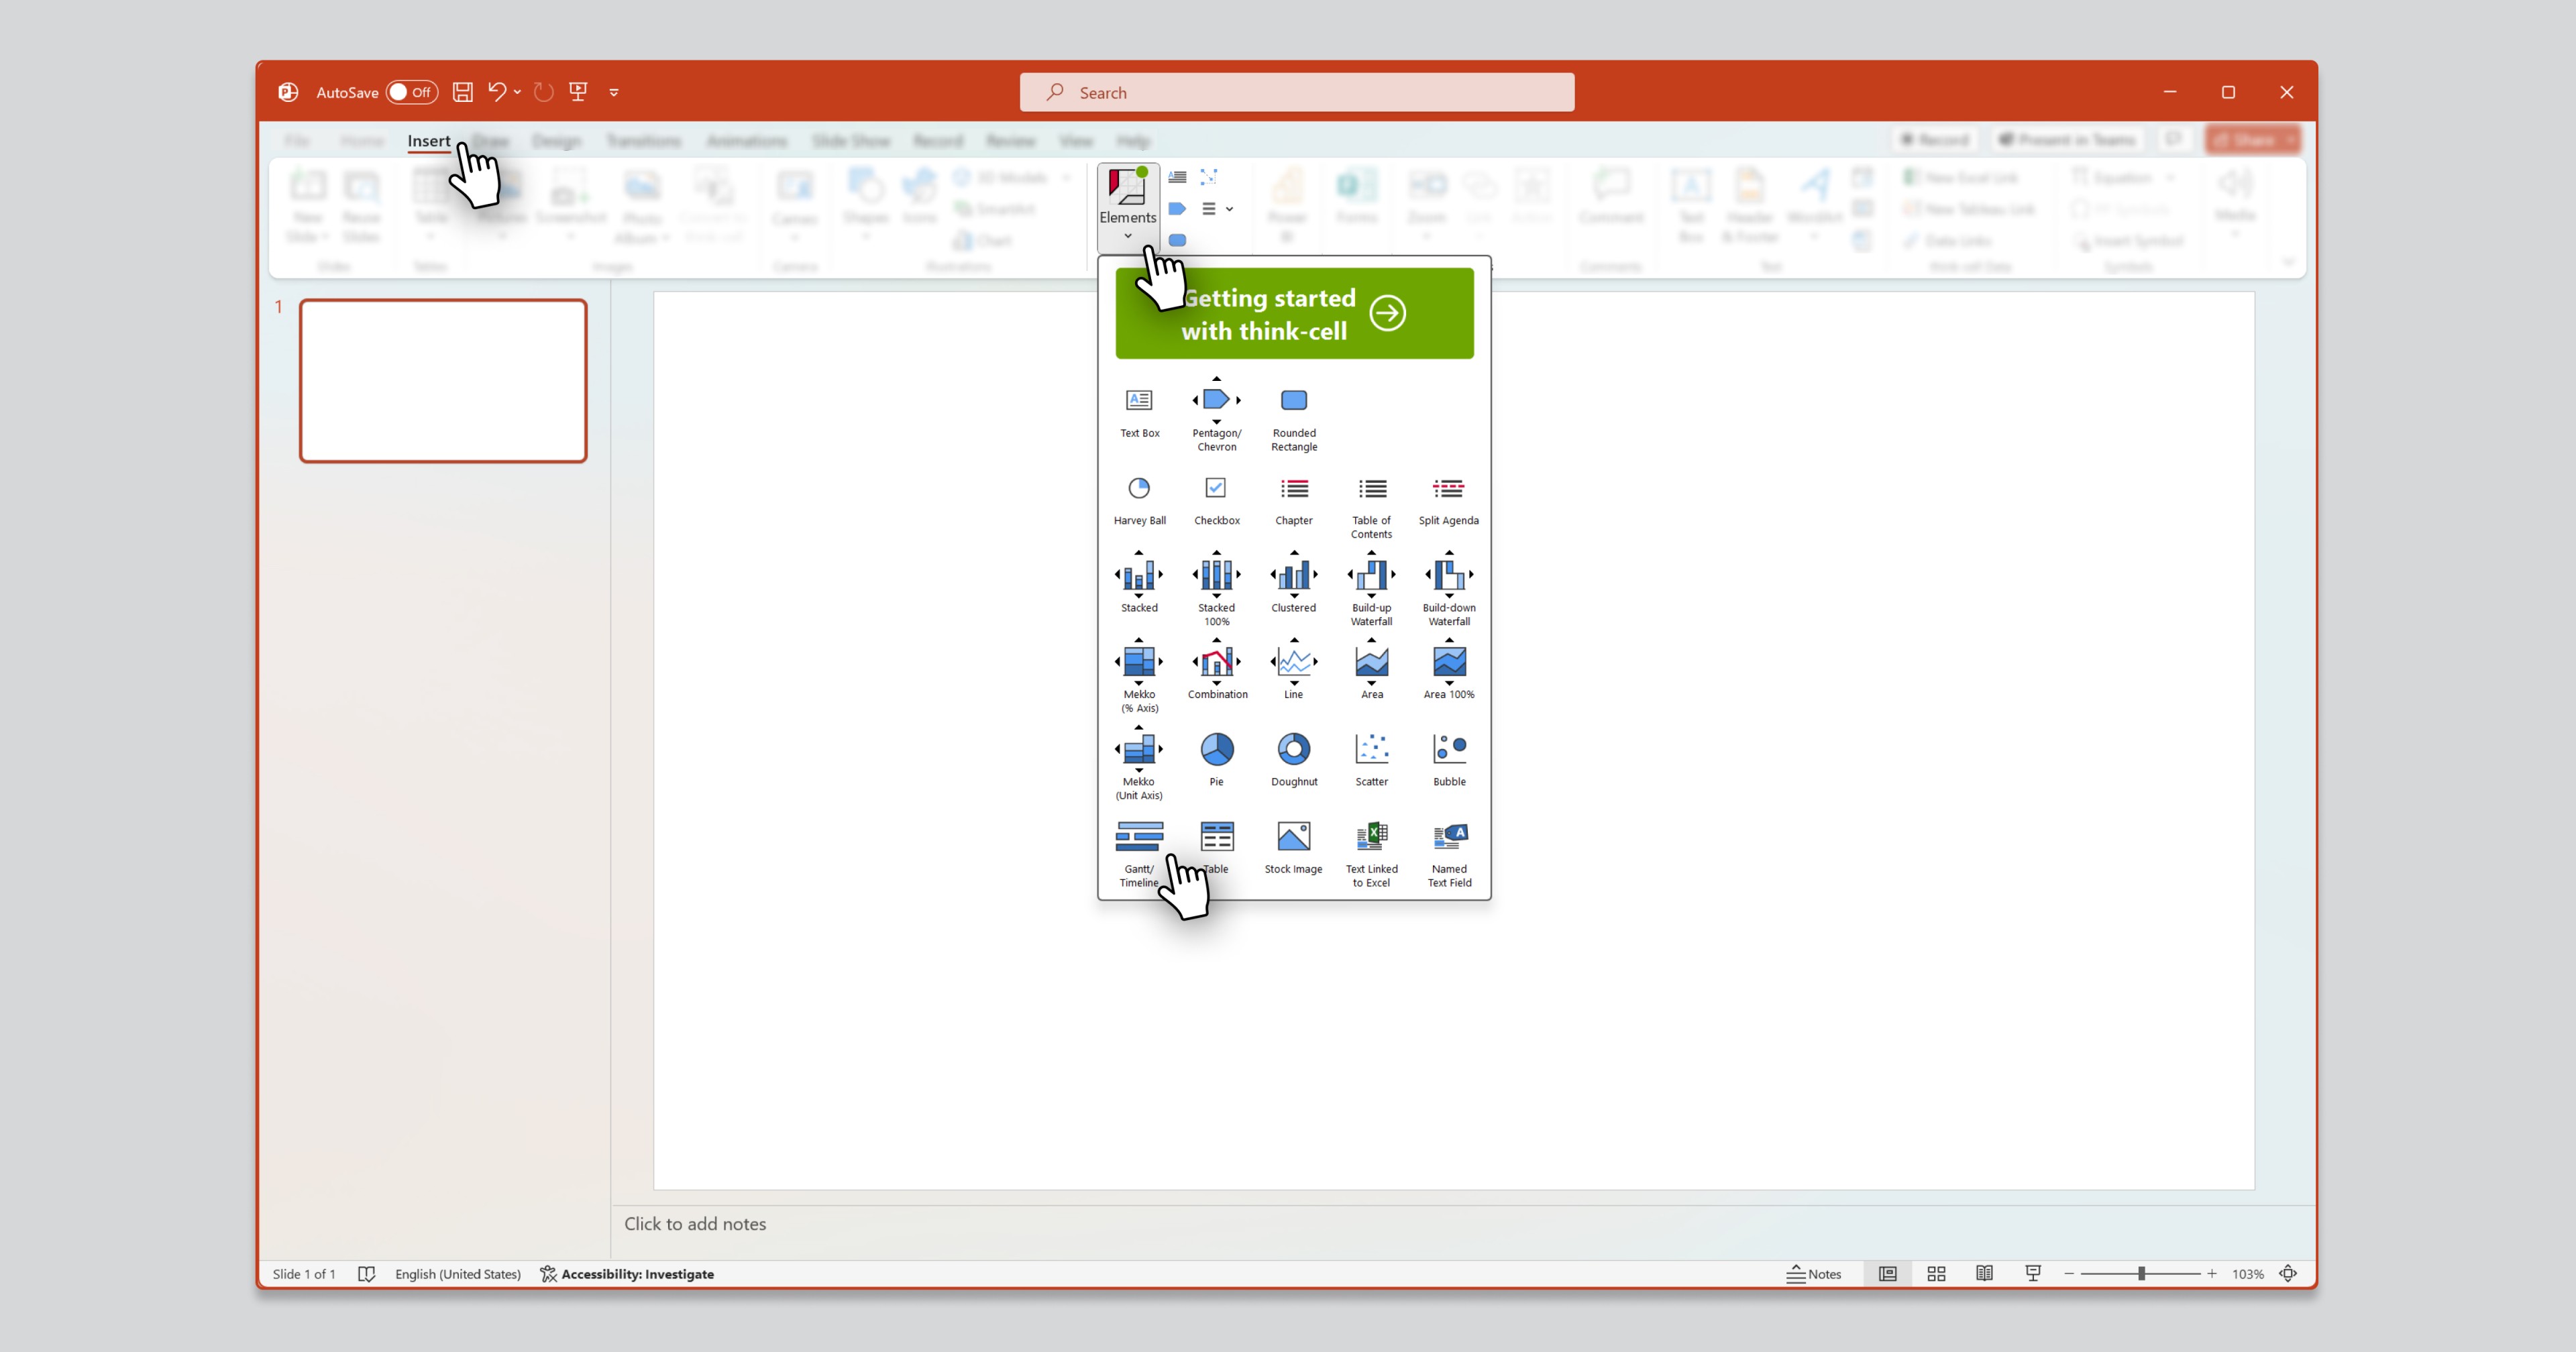2576x1352 pixels.
Task: Click the Accessibility: Investigate status button
Action: 627,1273
